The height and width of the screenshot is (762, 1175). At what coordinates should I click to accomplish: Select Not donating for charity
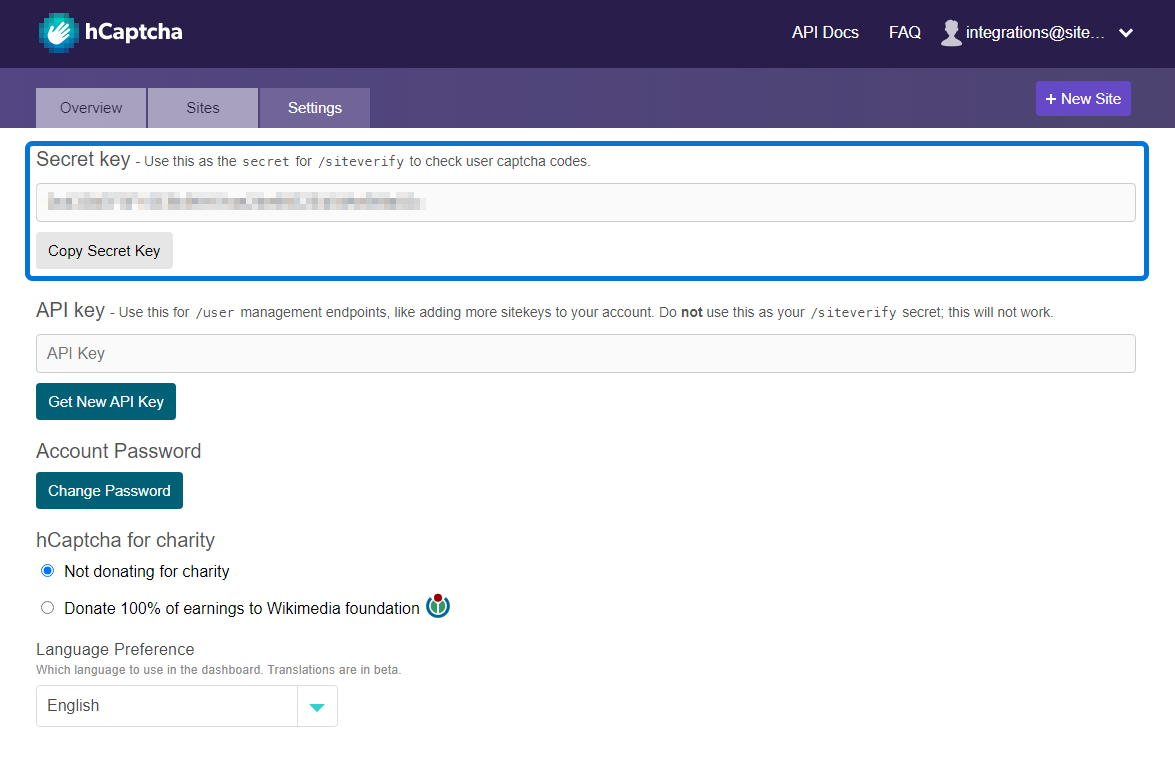47,571
